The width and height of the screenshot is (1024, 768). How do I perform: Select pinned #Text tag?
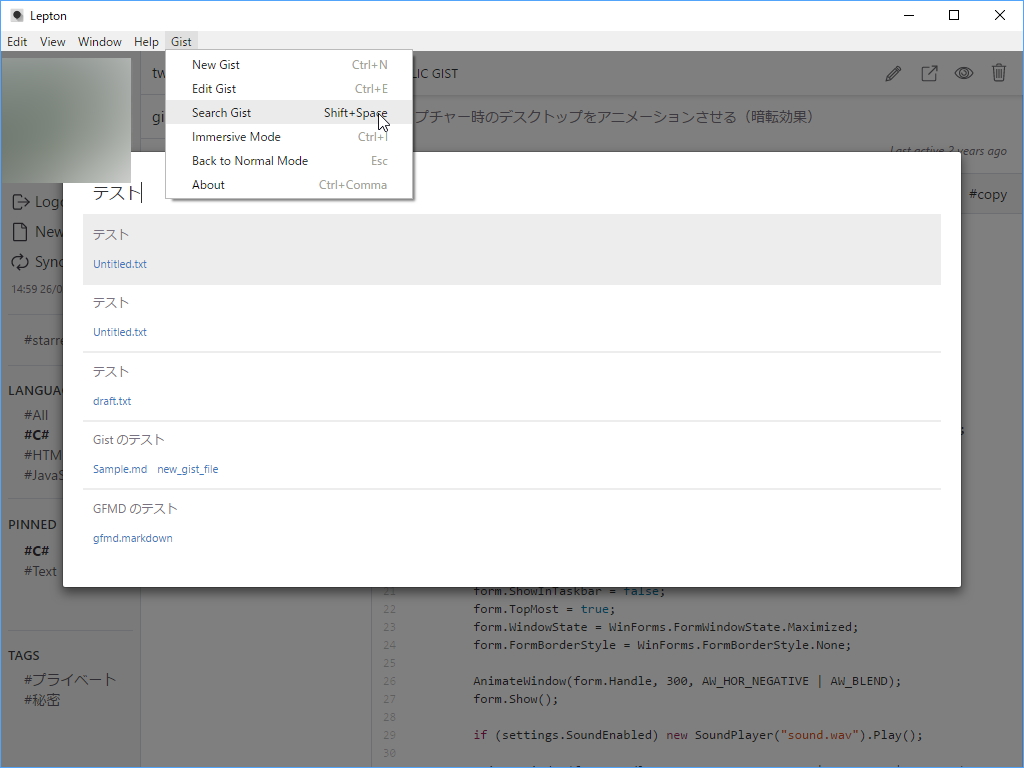(x=40, y=571)
